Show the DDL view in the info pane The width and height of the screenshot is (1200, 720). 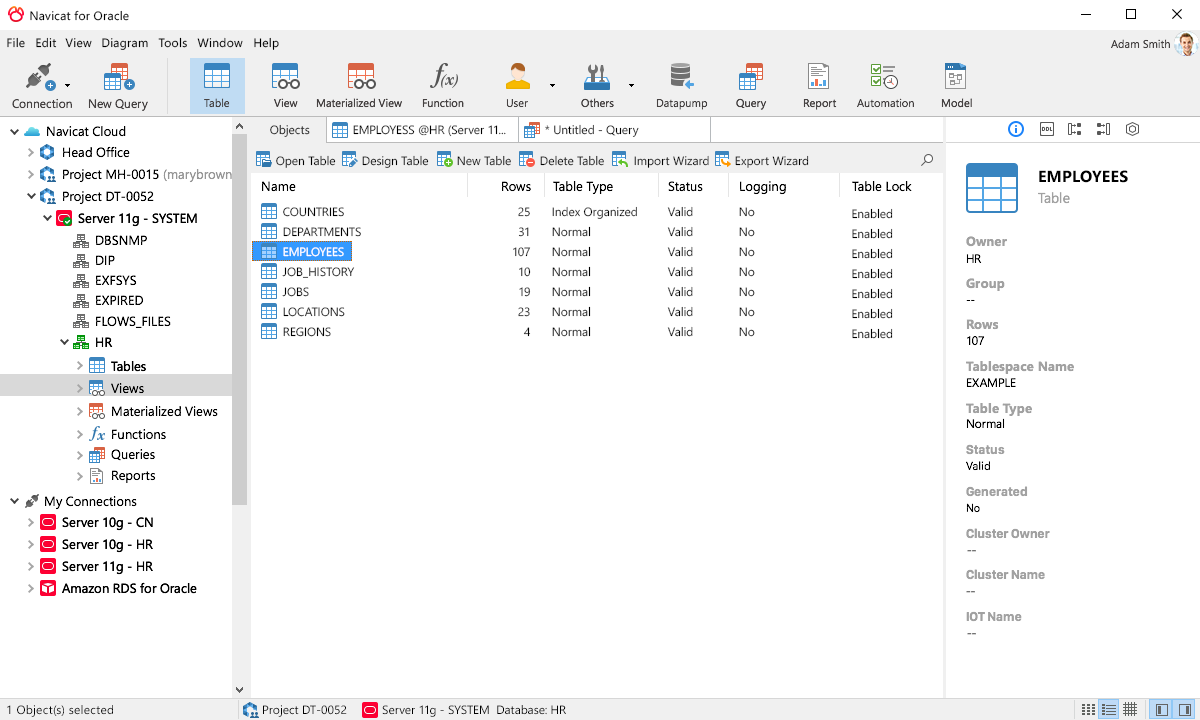[1046, 129]
